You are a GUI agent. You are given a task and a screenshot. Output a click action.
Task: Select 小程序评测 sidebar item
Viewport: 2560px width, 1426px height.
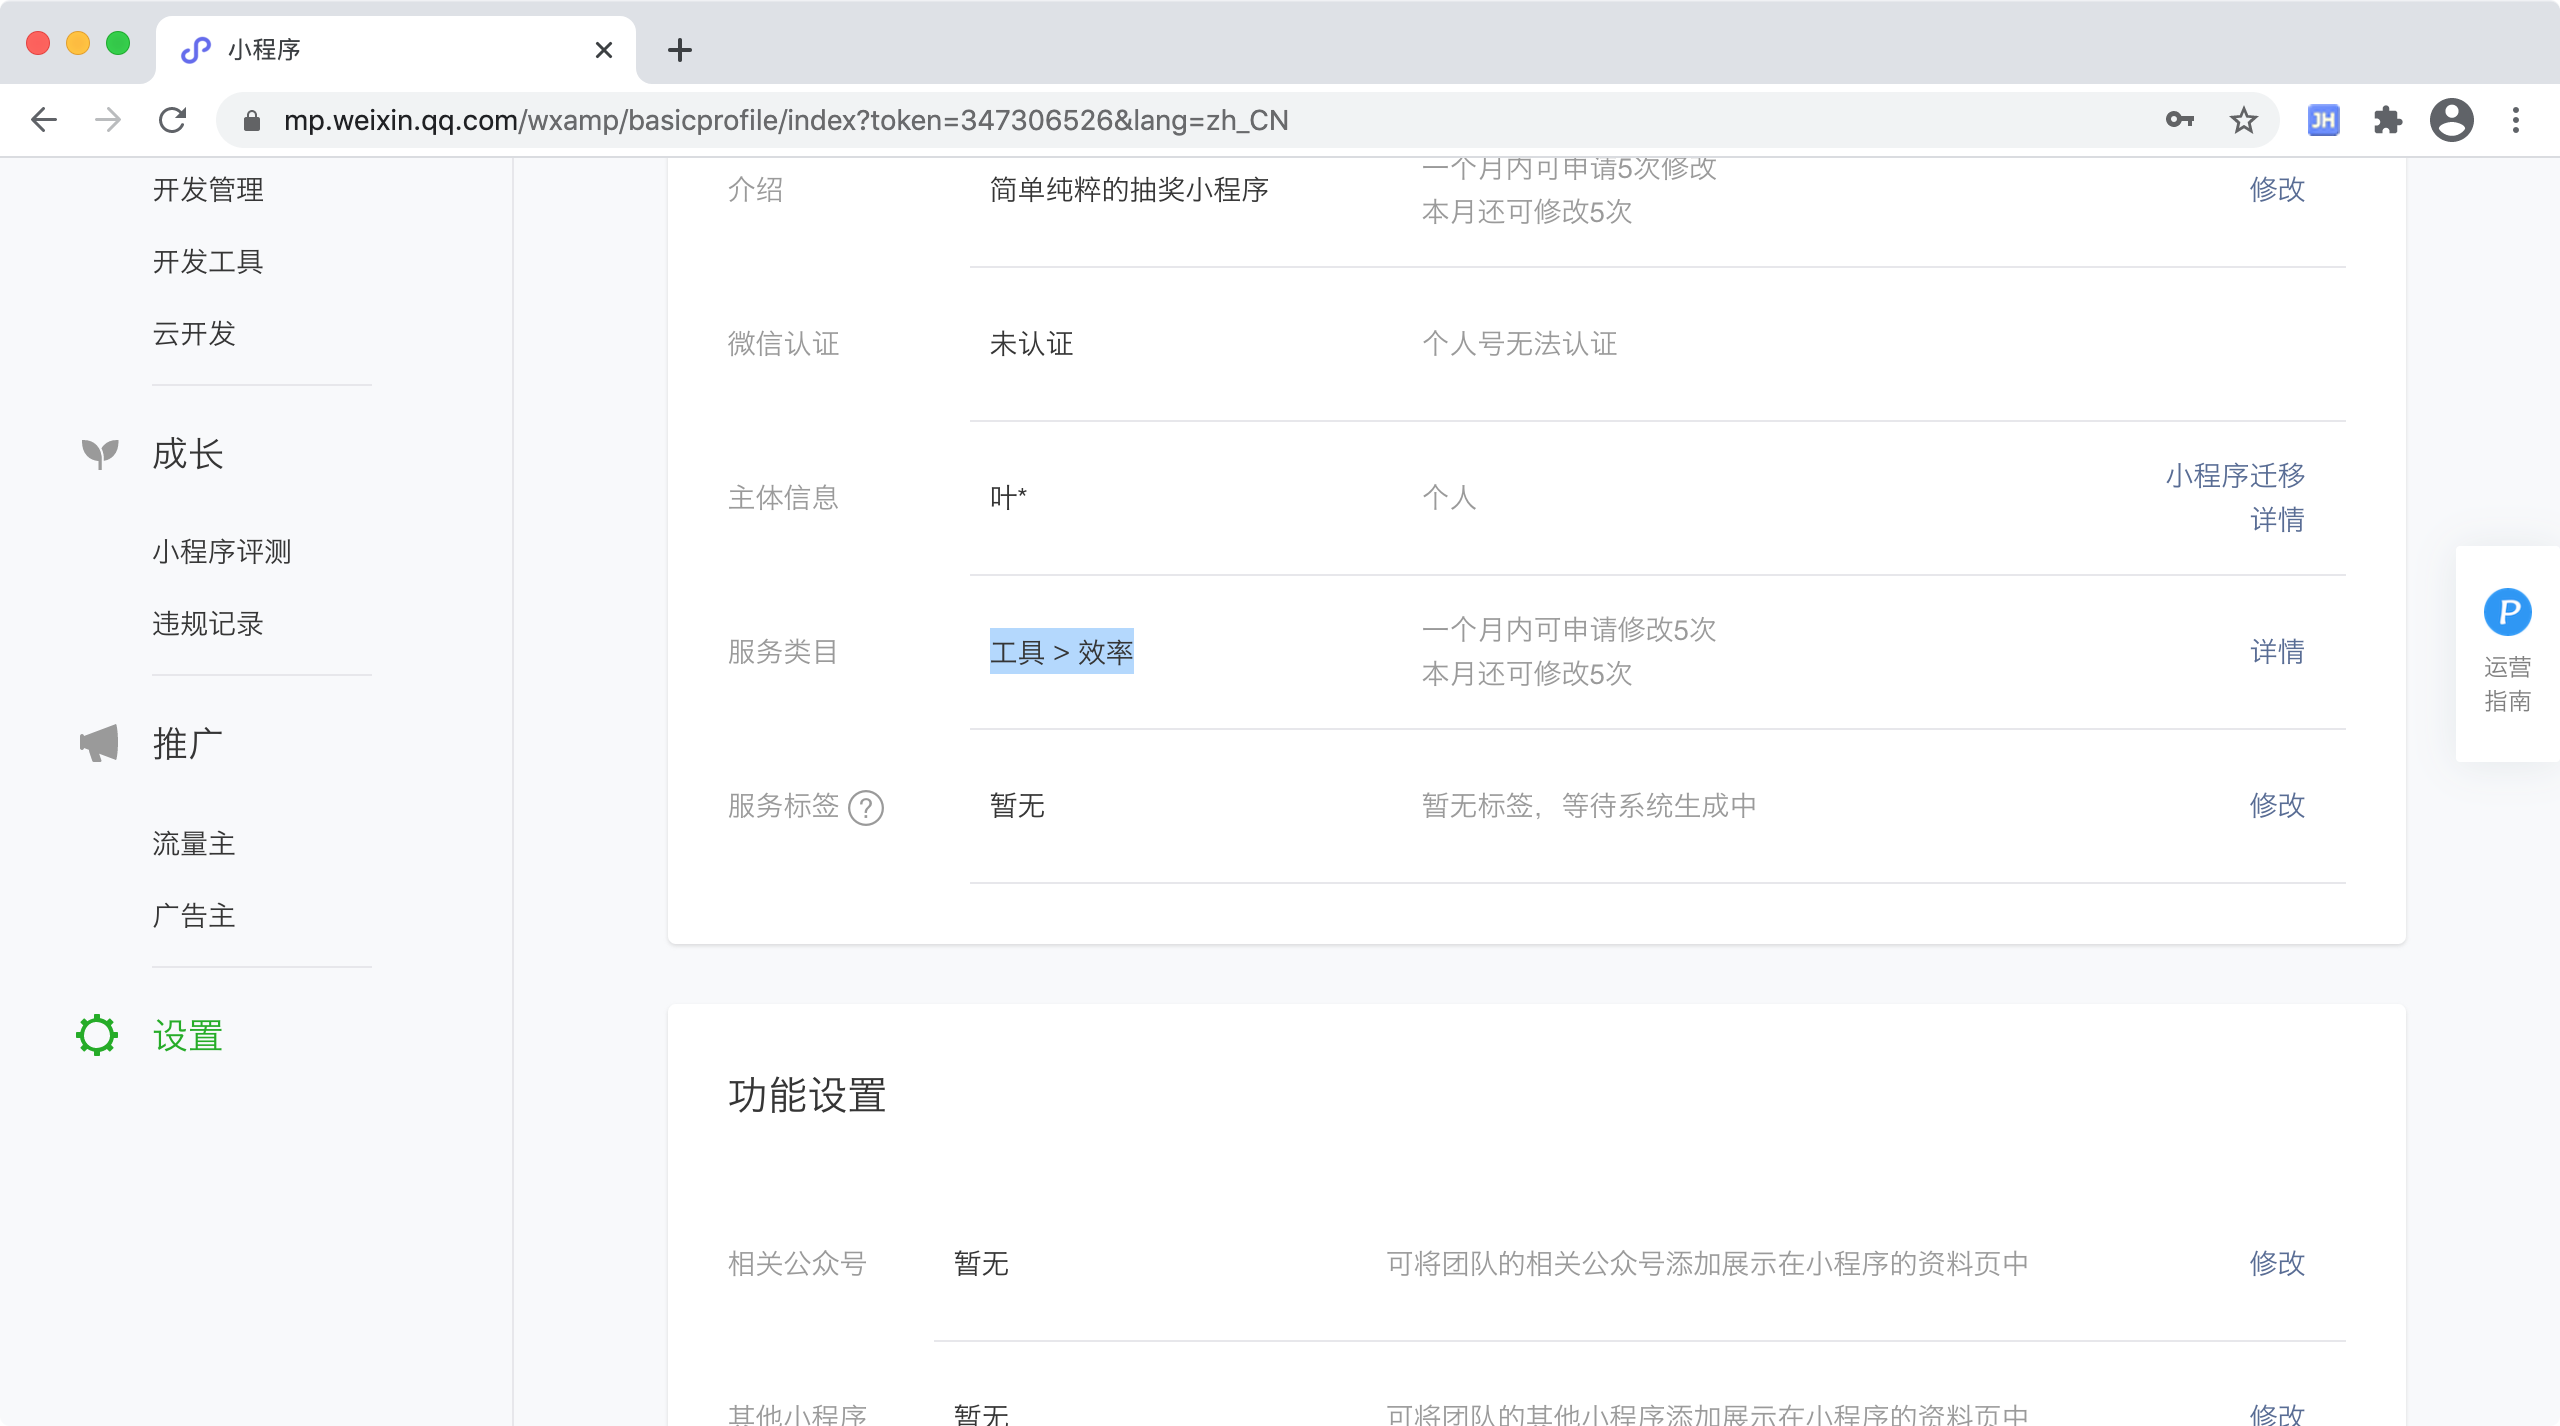pyautogui.click(x=222, y=552)
